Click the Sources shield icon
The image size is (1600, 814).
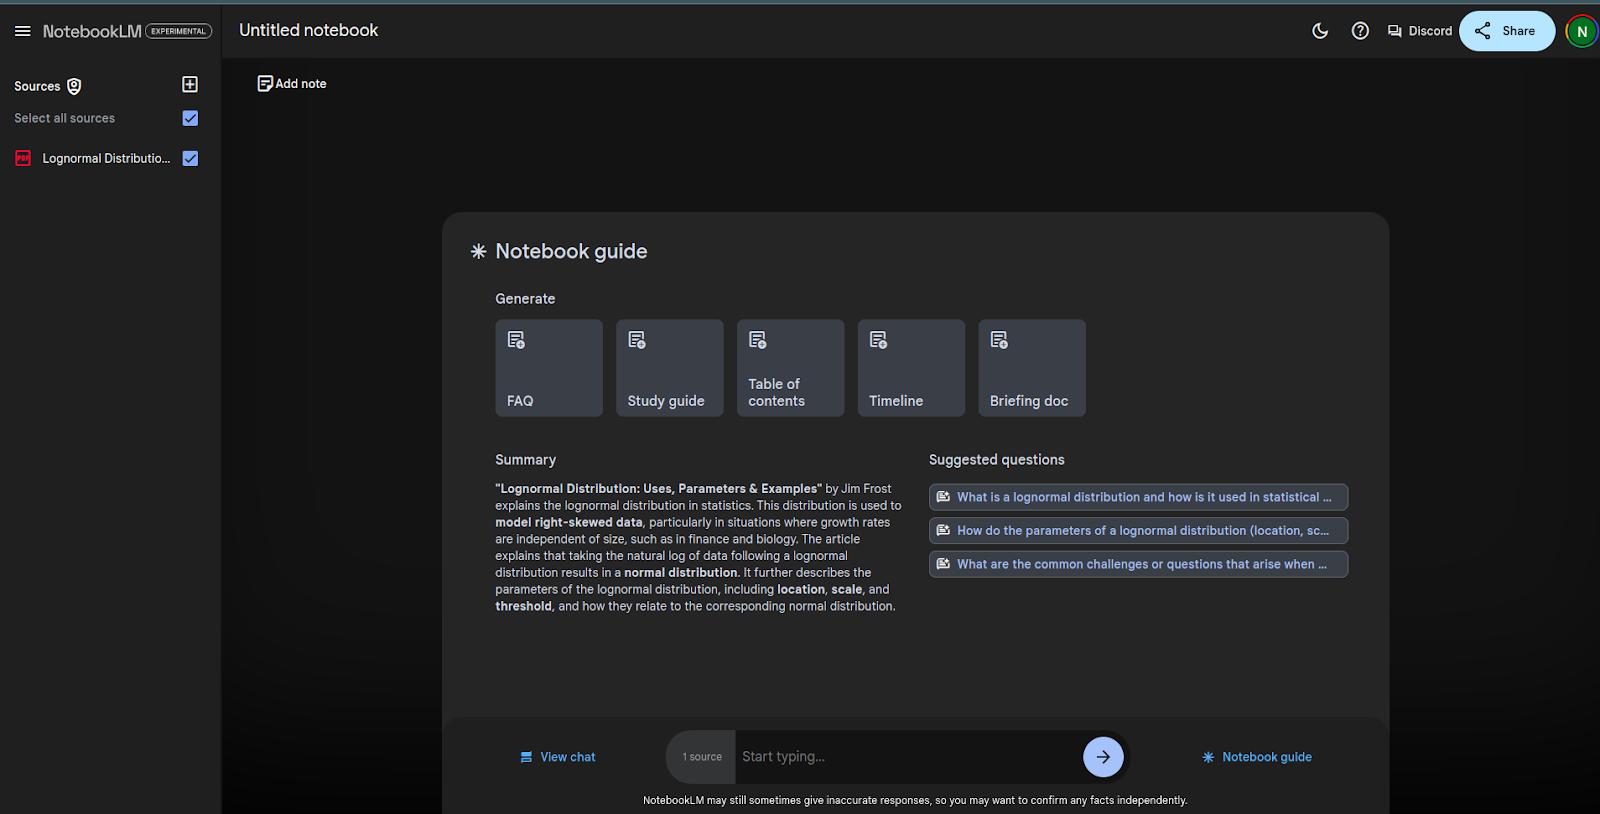[74, 86]
